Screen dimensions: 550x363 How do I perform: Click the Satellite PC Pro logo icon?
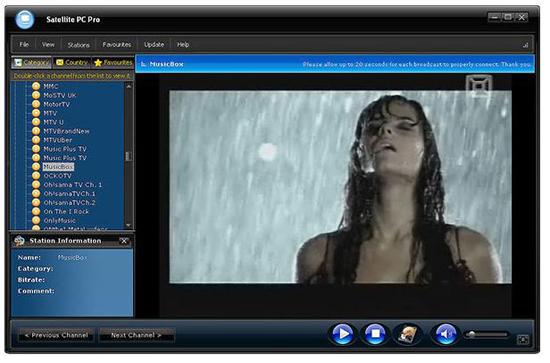click(25, 19)
